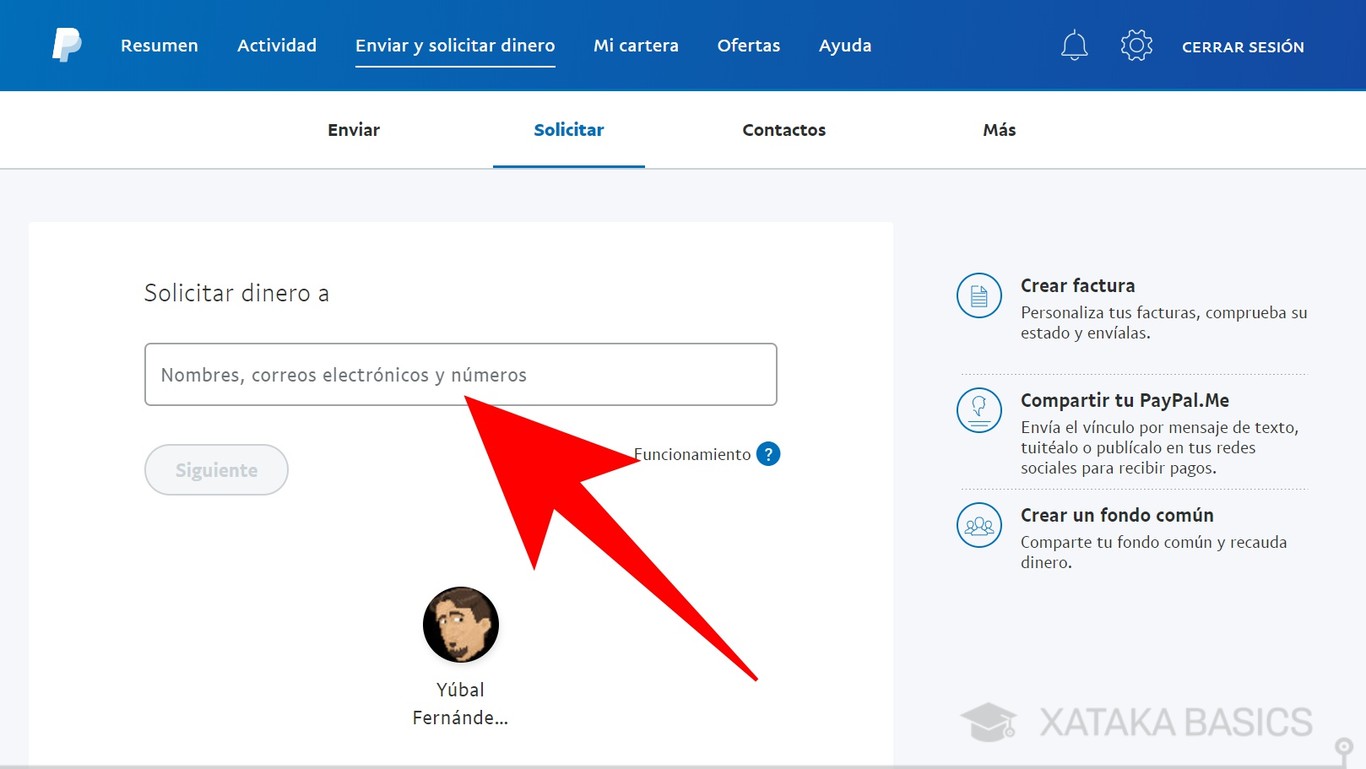Select Enviar y solicitar dinero menu
This screenshot has width=1366, height=769.
pos(455,46)
